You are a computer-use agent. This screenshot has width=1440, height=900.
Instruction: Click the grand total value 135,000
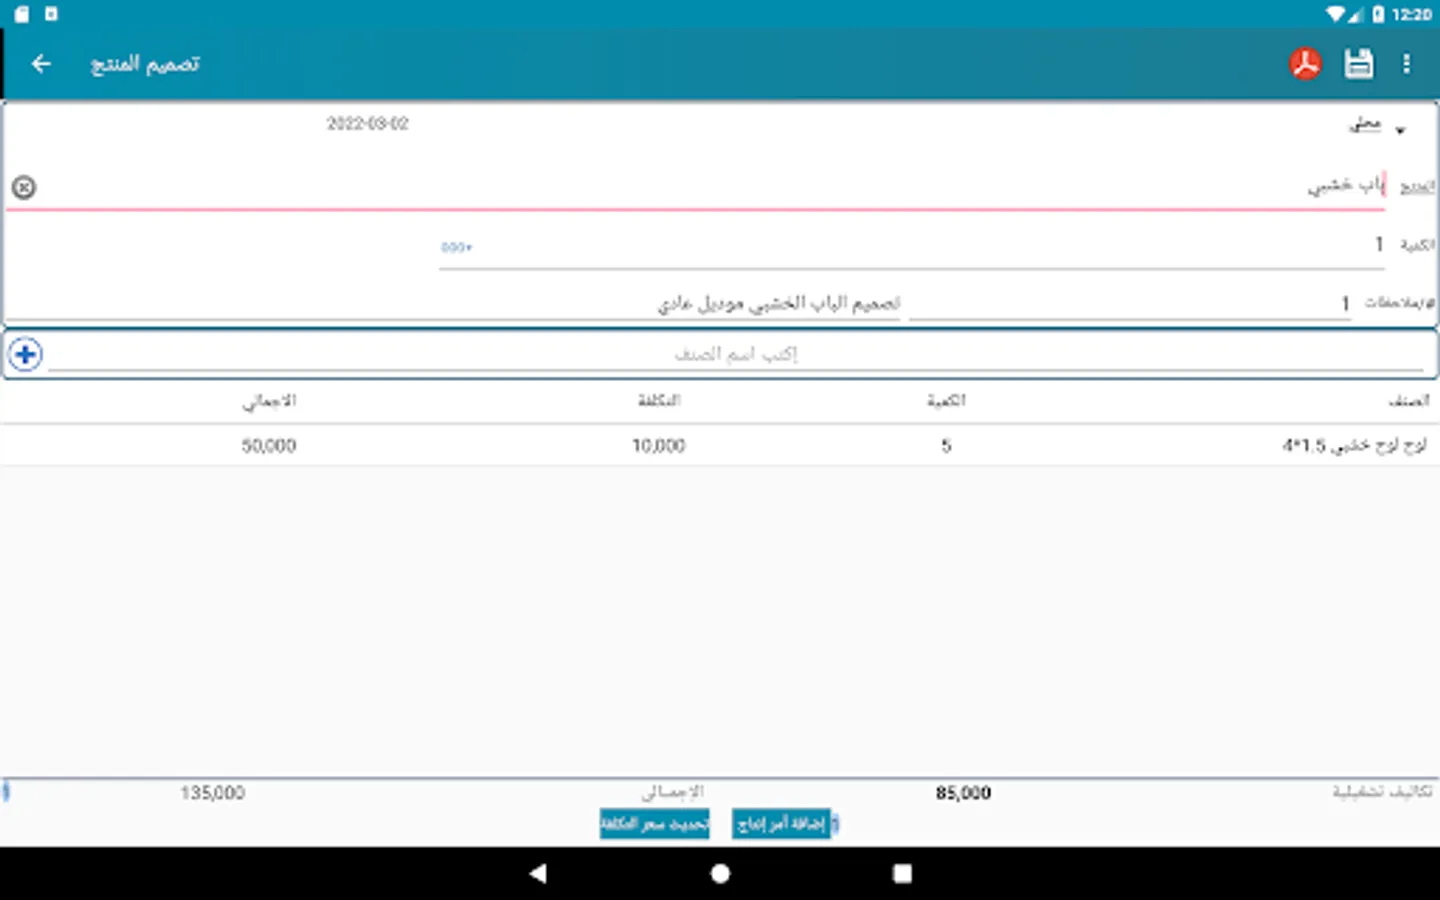212,793
